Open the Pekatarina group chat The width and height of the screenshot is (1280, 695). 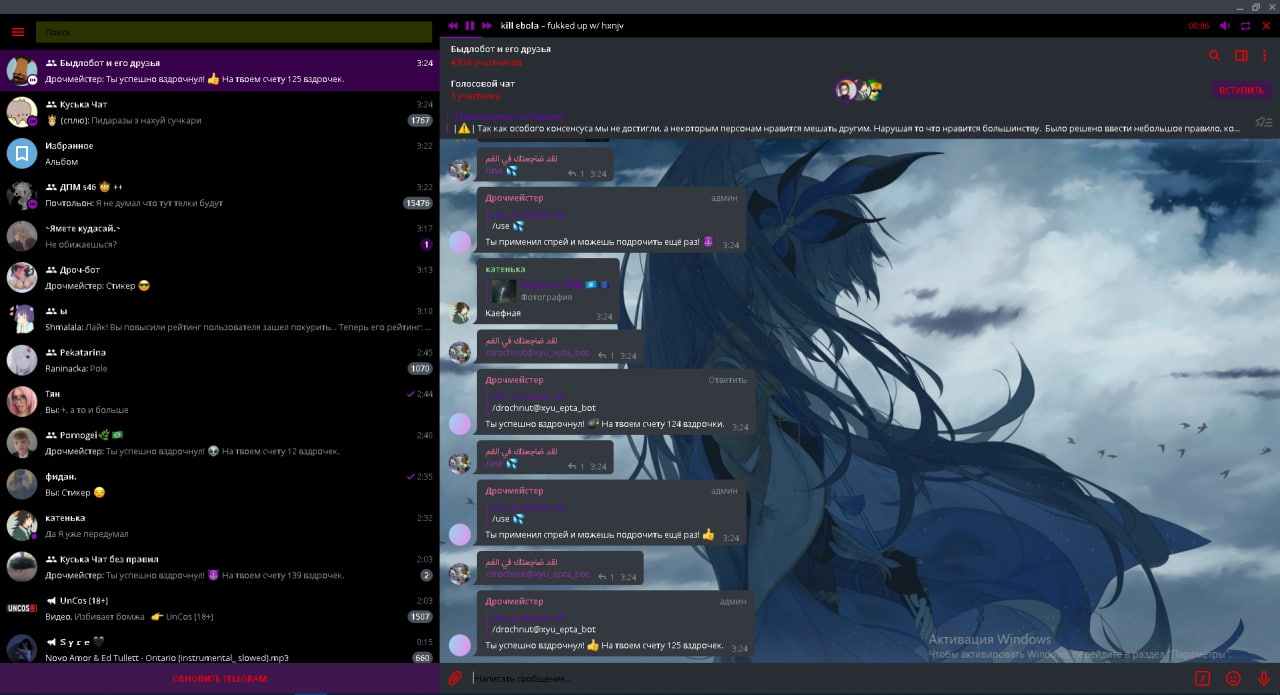pyautogui.click(x=219, y=360)
